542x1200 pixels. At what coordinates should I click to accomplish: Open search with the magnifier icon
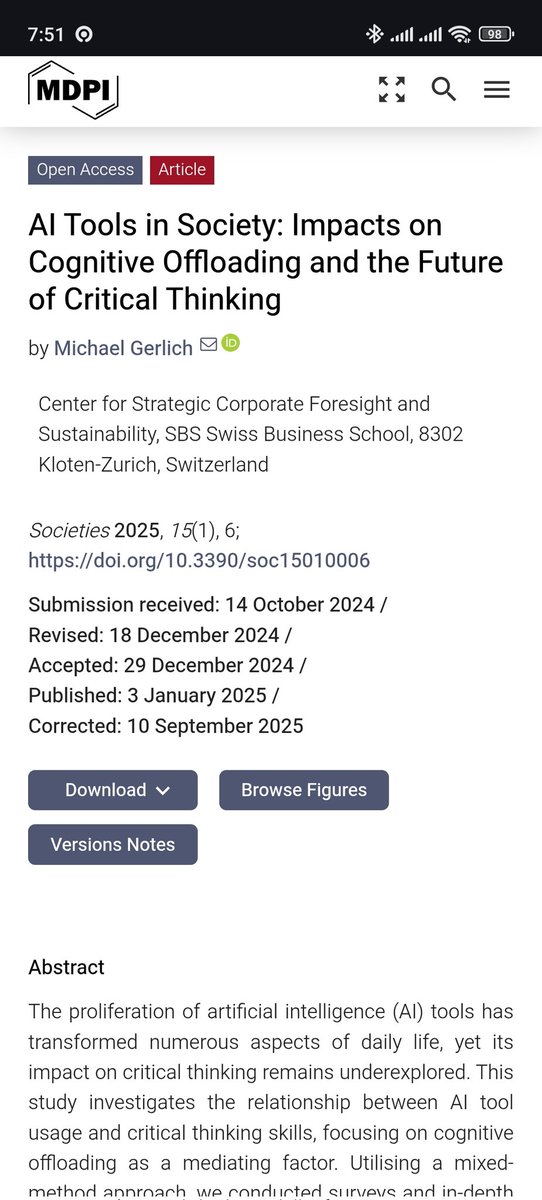point(444,89)
